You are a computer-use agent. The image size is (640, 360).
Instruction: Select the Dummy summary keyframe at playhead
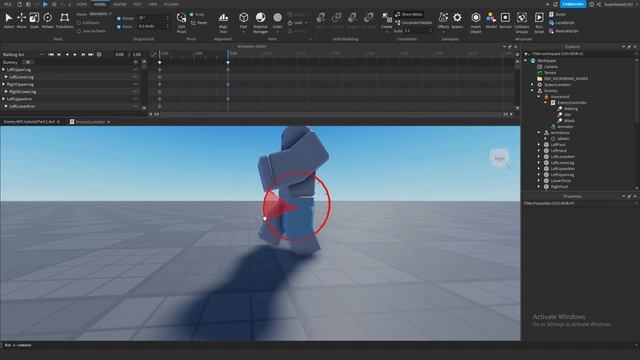coord(228,62)
